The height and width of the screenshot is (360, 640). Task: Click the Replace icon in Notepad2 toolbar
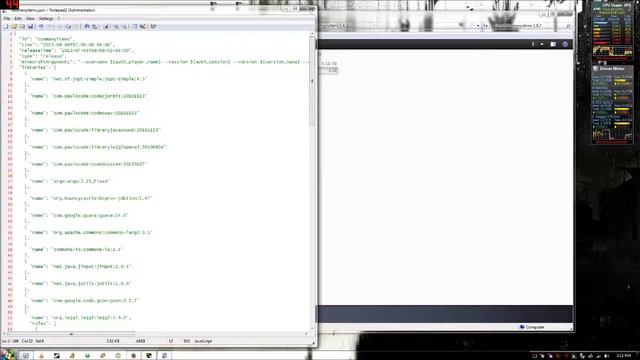95,27
